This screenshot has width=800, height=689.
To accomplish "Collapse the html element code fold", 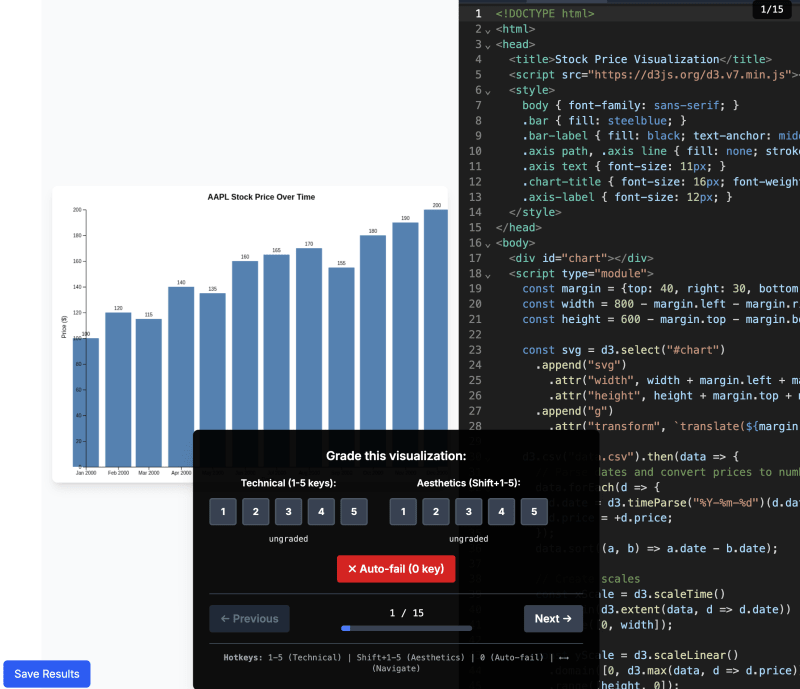I will click(486, 29).
